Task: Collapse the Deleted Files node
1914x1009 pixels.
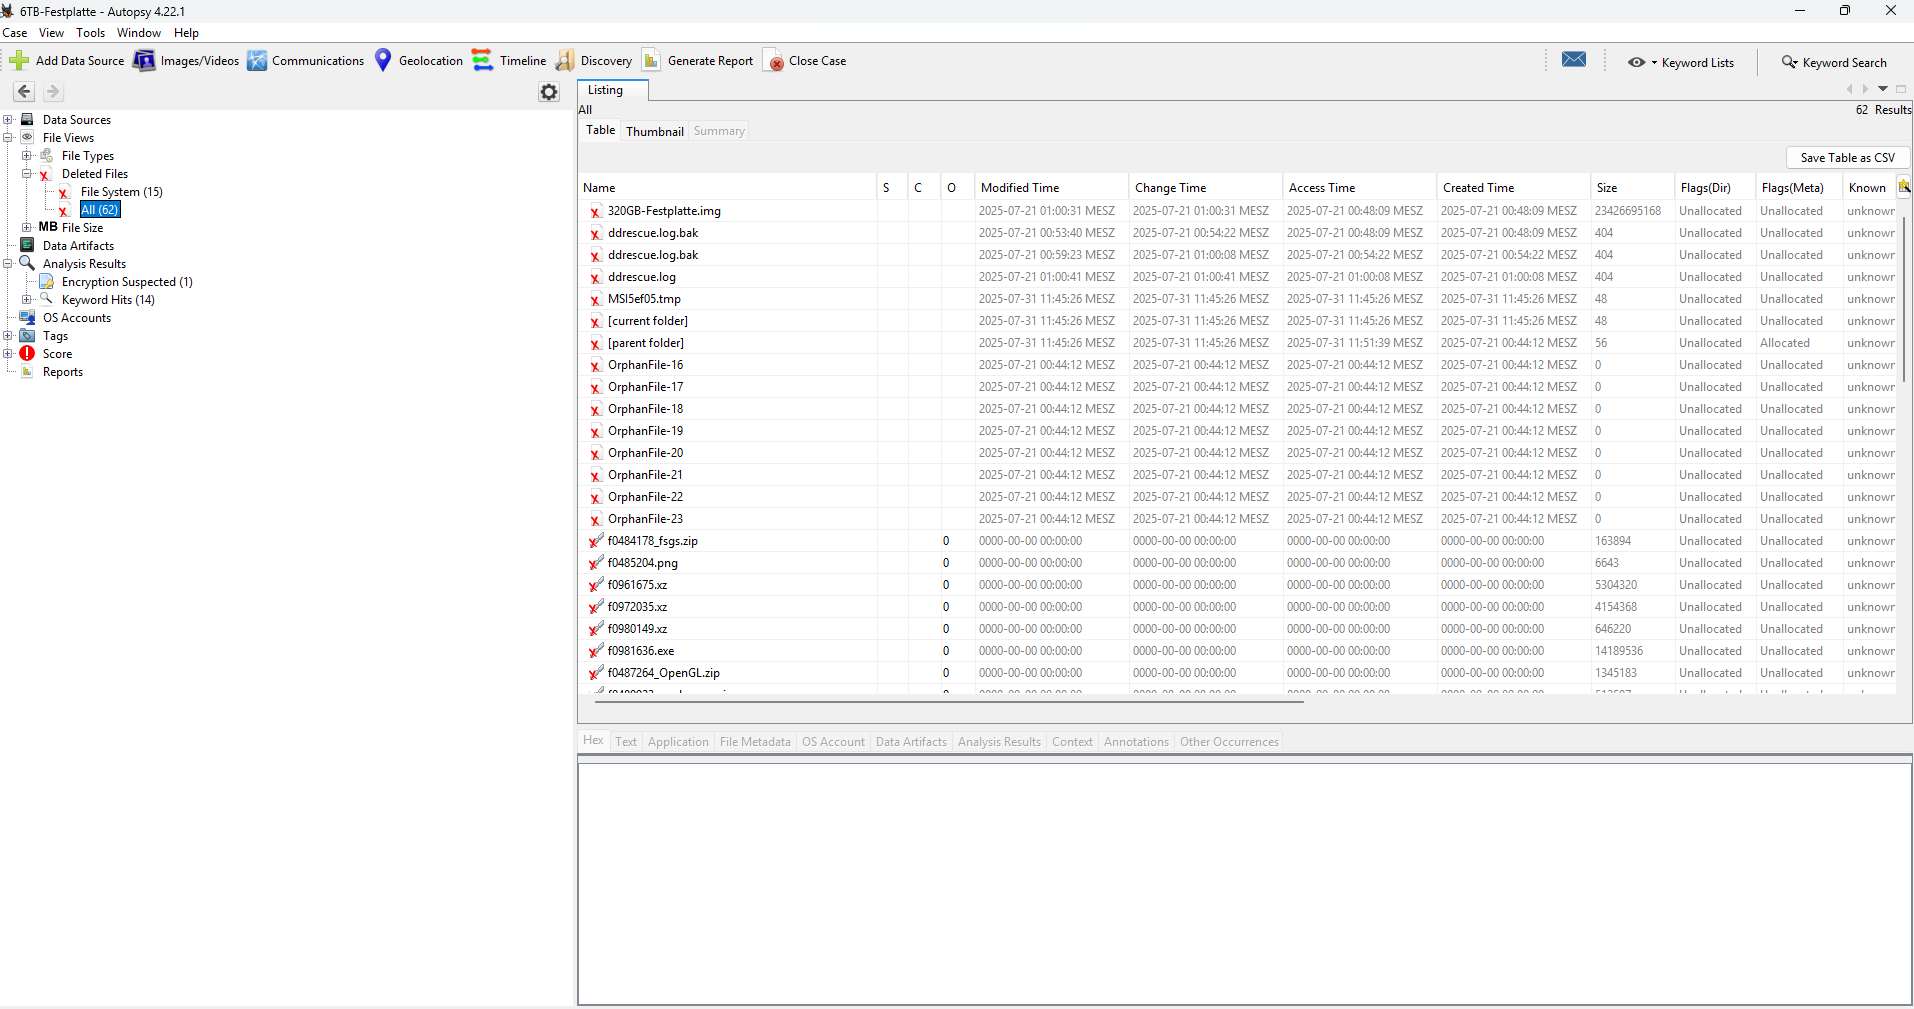Action: [27, 174]
